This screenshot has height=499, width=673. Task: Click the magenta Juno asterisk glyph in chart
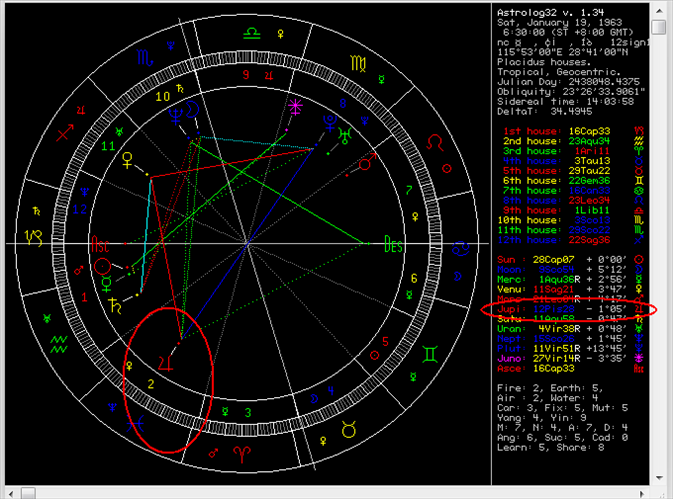tap(295, 105)
